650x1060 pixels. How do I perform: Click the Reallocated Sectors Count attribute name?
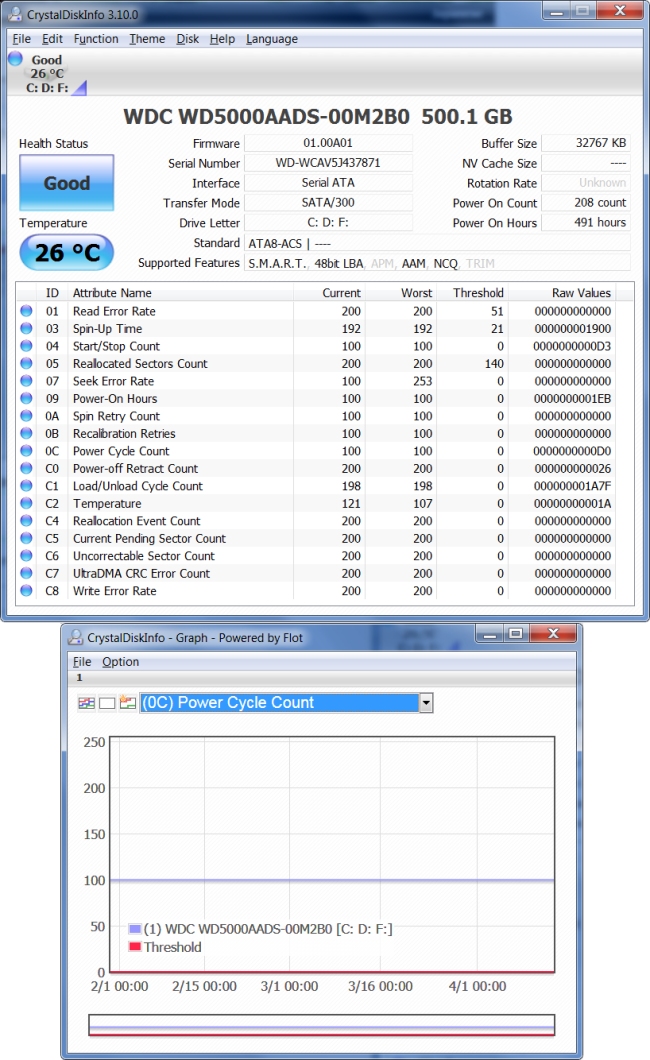coord(141,364)
